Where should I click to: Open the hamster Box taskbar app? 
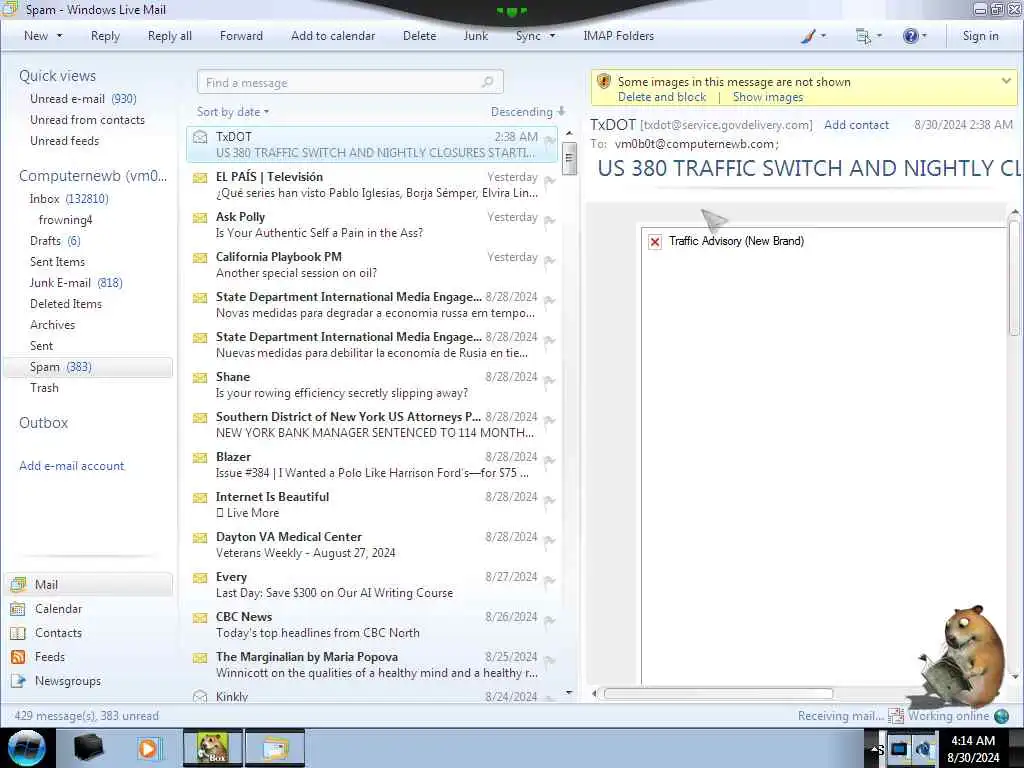(x=213, y=748)
